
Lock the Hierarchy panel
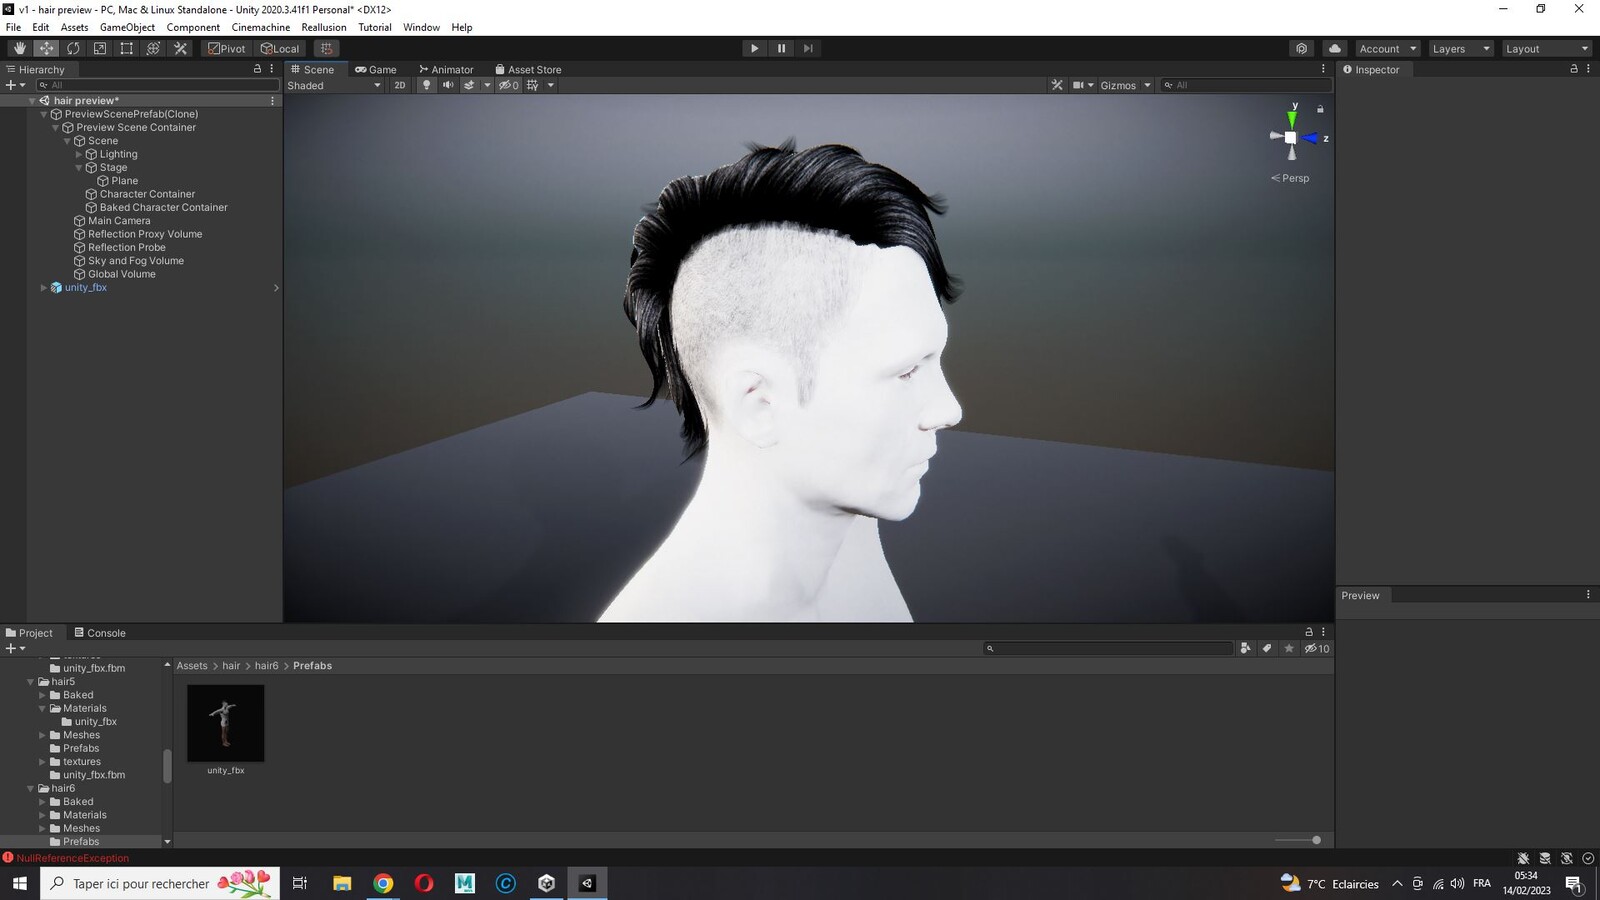[x=257, y=69]
